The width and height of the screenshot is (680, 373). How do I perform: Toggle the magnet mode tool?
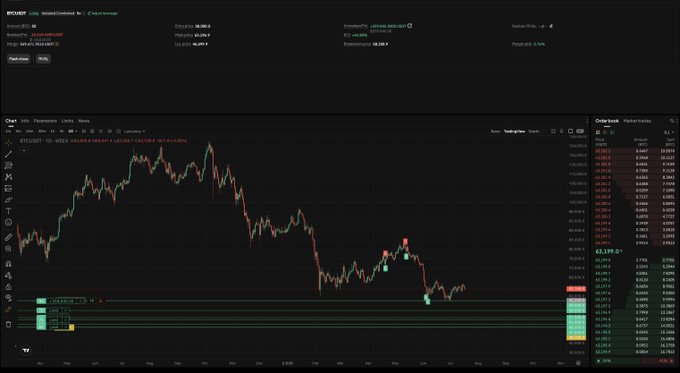(8, 264)
